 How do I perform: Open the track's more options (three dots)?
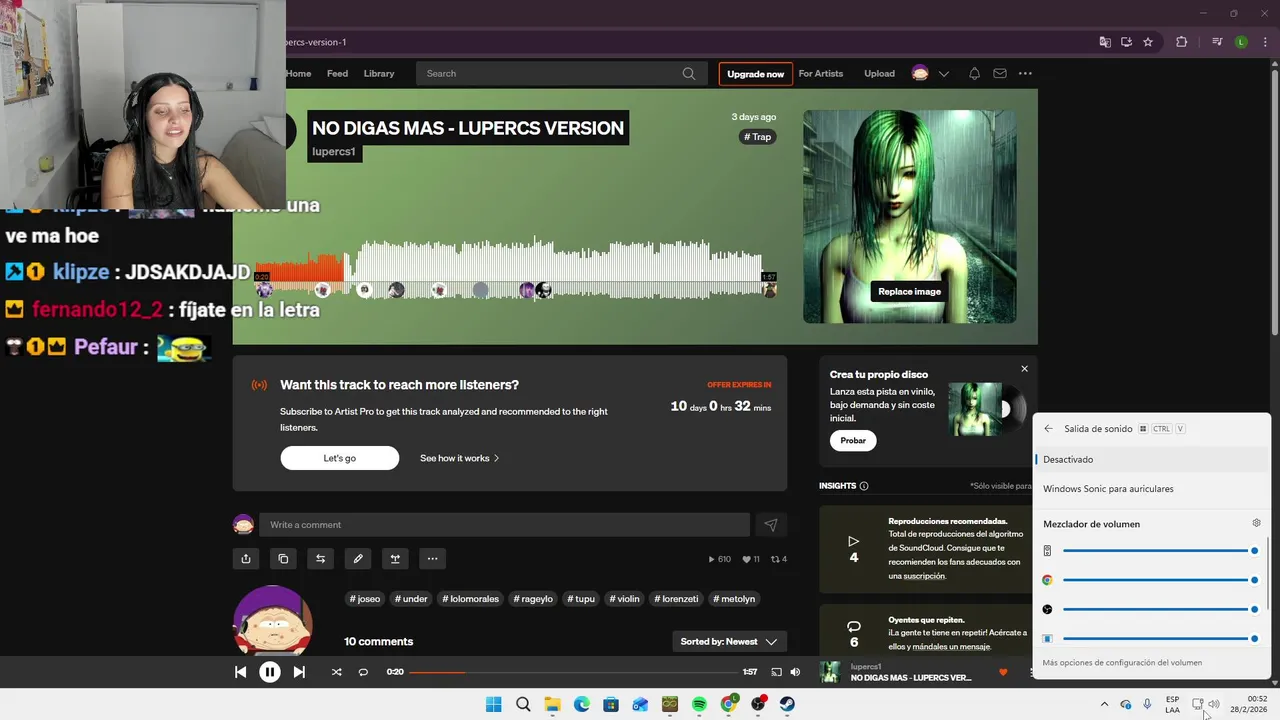click(432, 559)
